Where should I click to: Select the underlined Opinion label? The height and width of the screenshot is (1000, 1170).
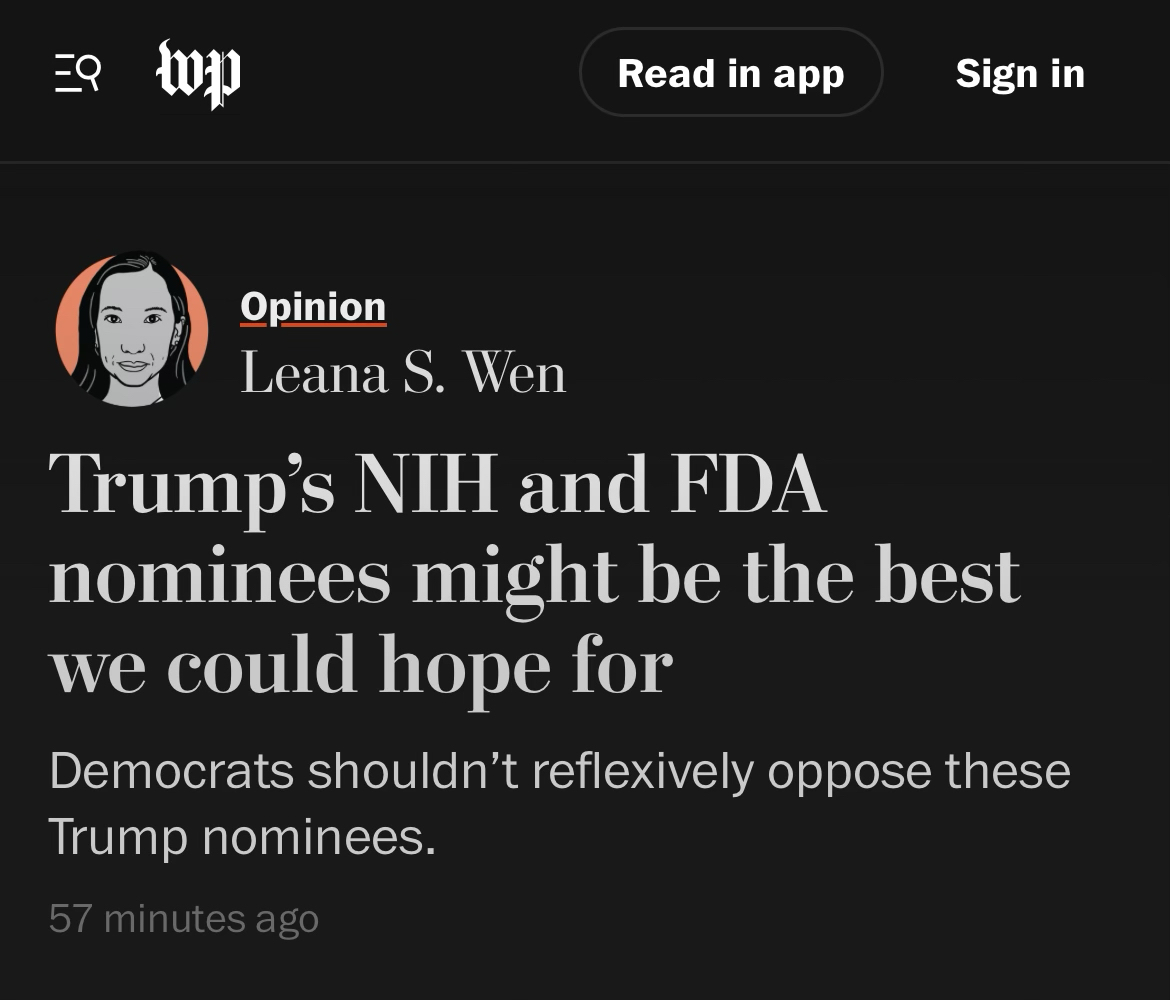point(313,307)
